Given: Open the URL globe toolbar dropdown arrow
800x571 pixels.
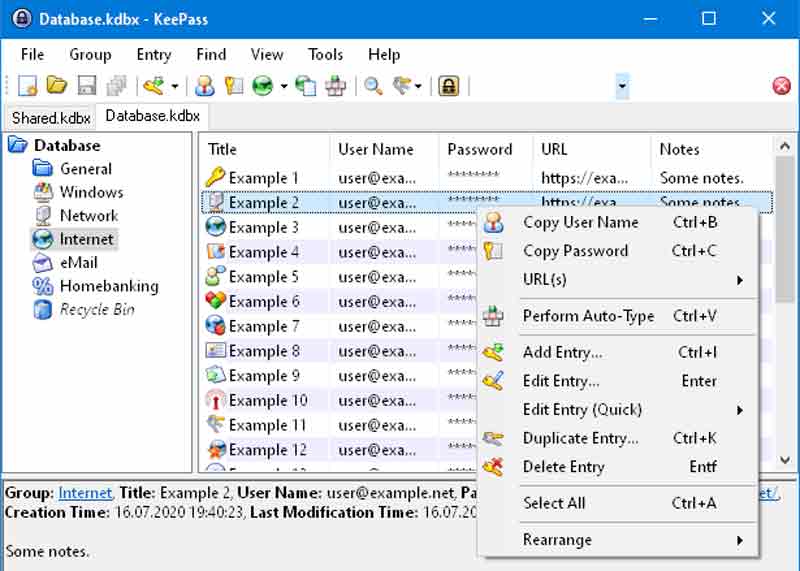Looking at the screenshot, I should tap(284, 86).
